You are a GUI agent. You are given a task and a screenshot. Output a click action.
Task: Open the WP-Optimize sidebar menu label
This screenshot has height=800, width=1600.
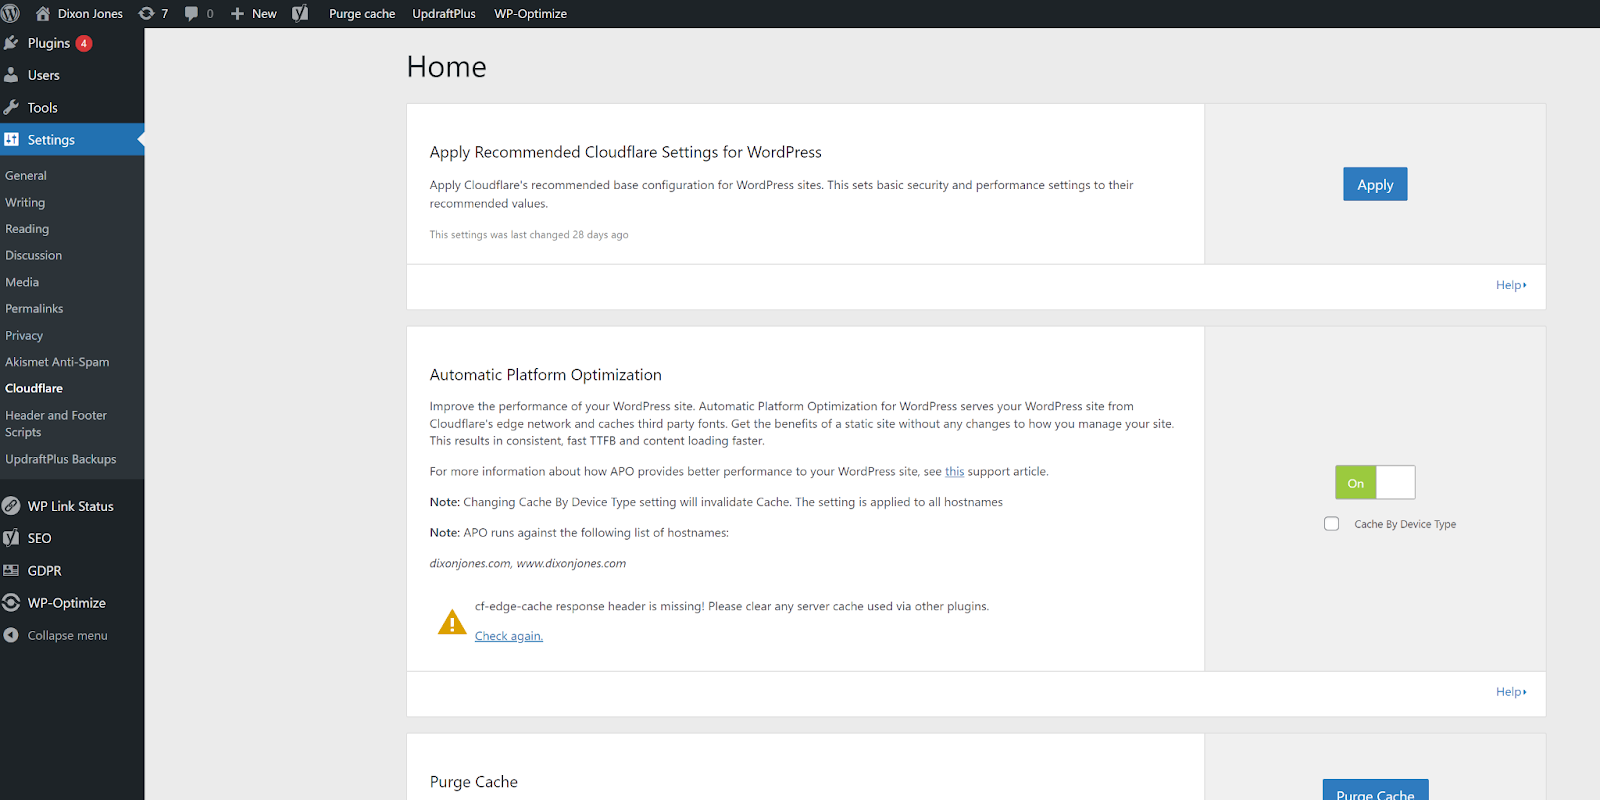(x=67, y=603)
